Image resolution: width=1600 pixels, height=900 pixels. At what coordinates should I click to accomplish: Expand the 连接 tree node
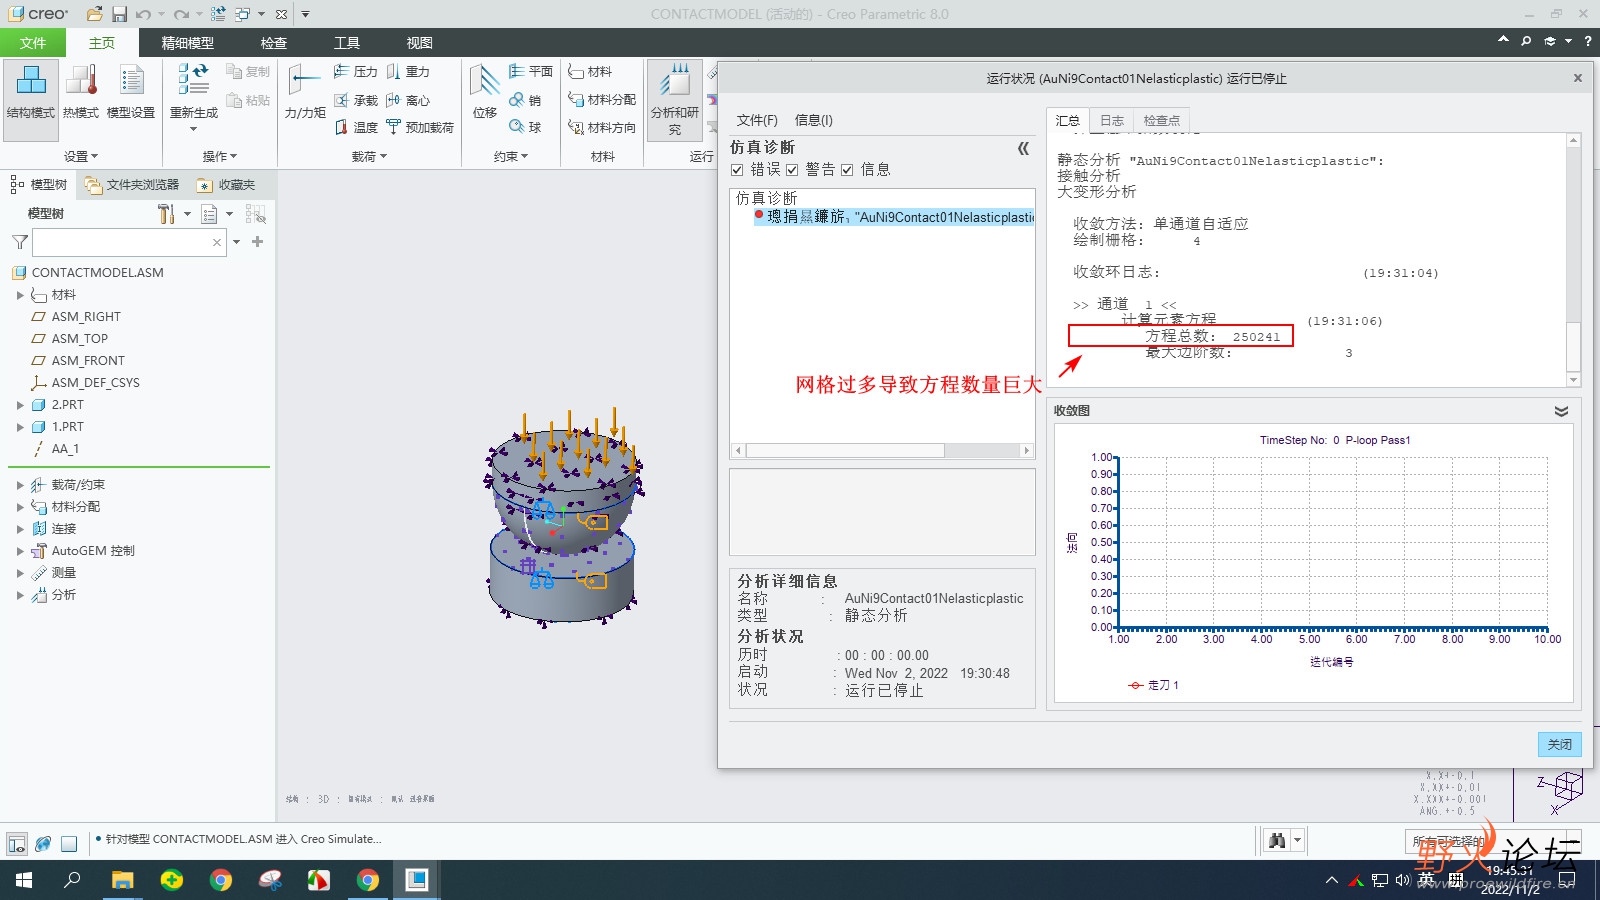point(20,529)
